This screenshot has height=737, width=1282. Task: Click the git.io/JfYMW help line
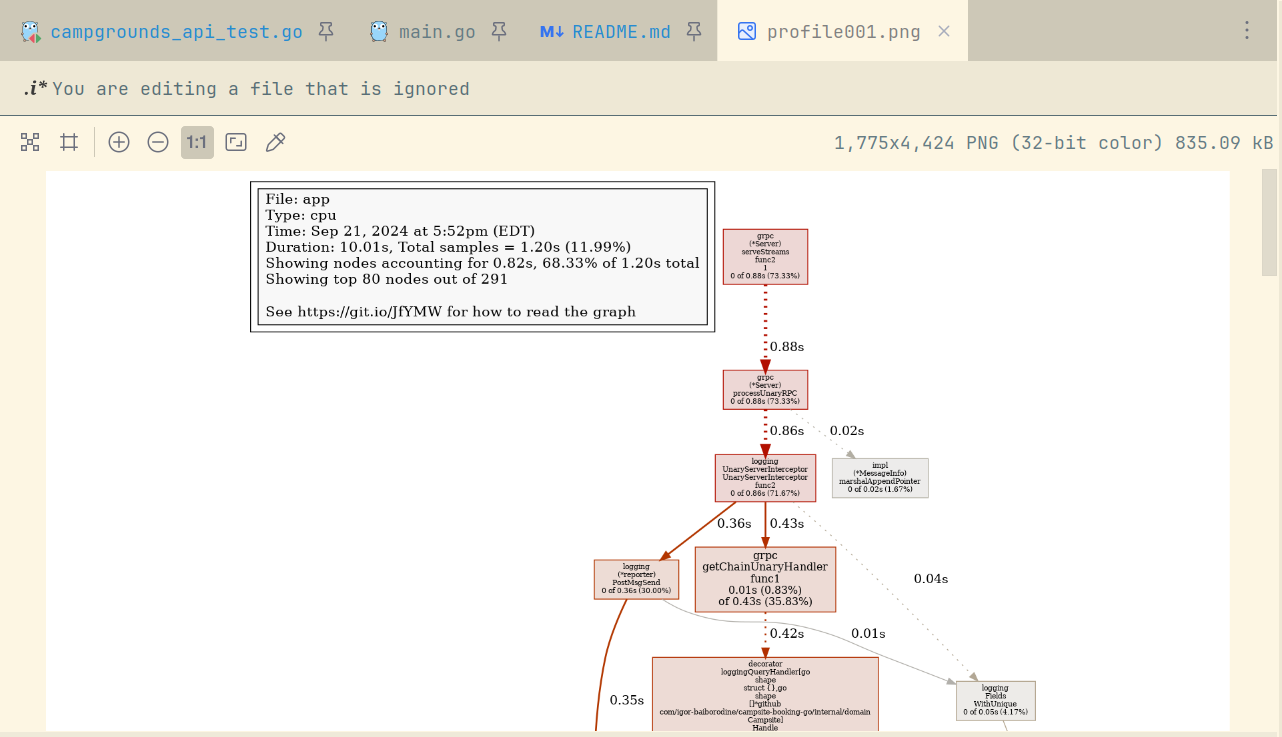point(450,311)
